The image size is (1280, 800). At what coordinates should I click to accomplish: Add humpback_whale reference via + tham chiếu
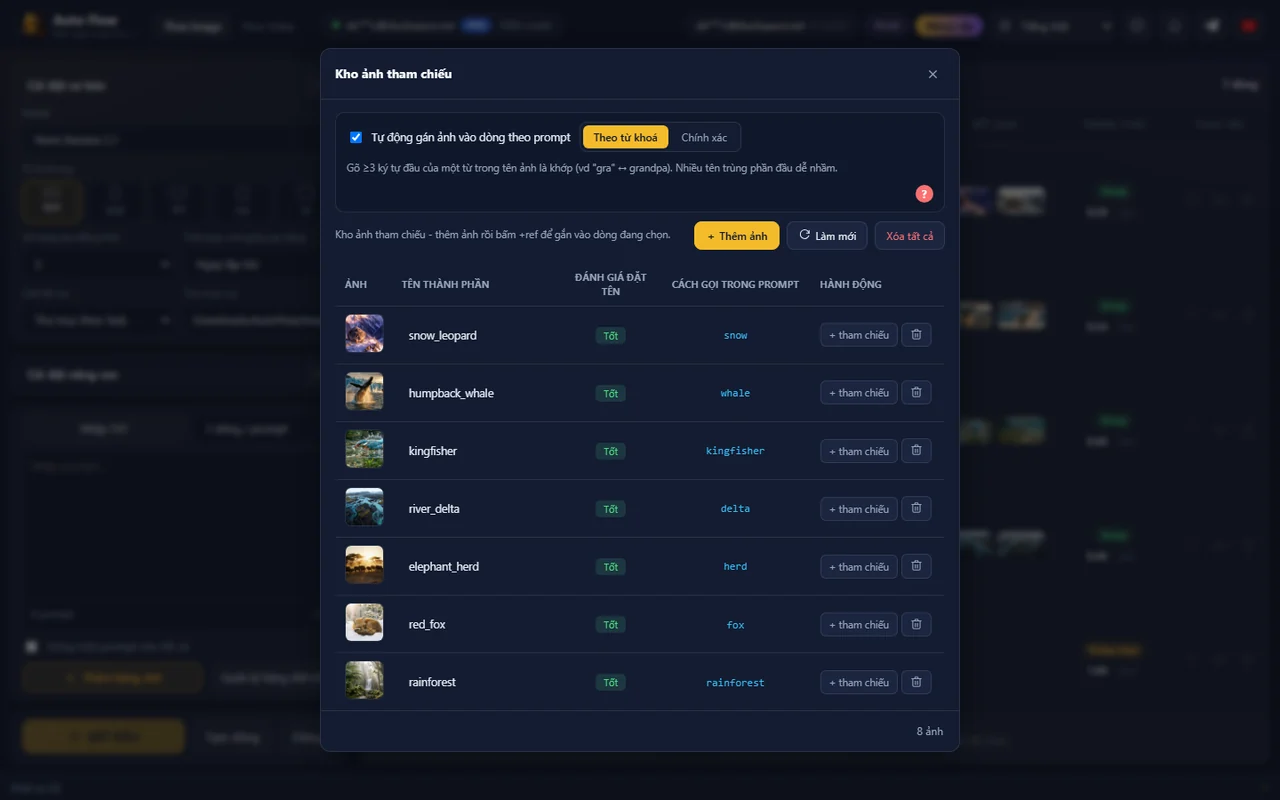coord(859,393)
